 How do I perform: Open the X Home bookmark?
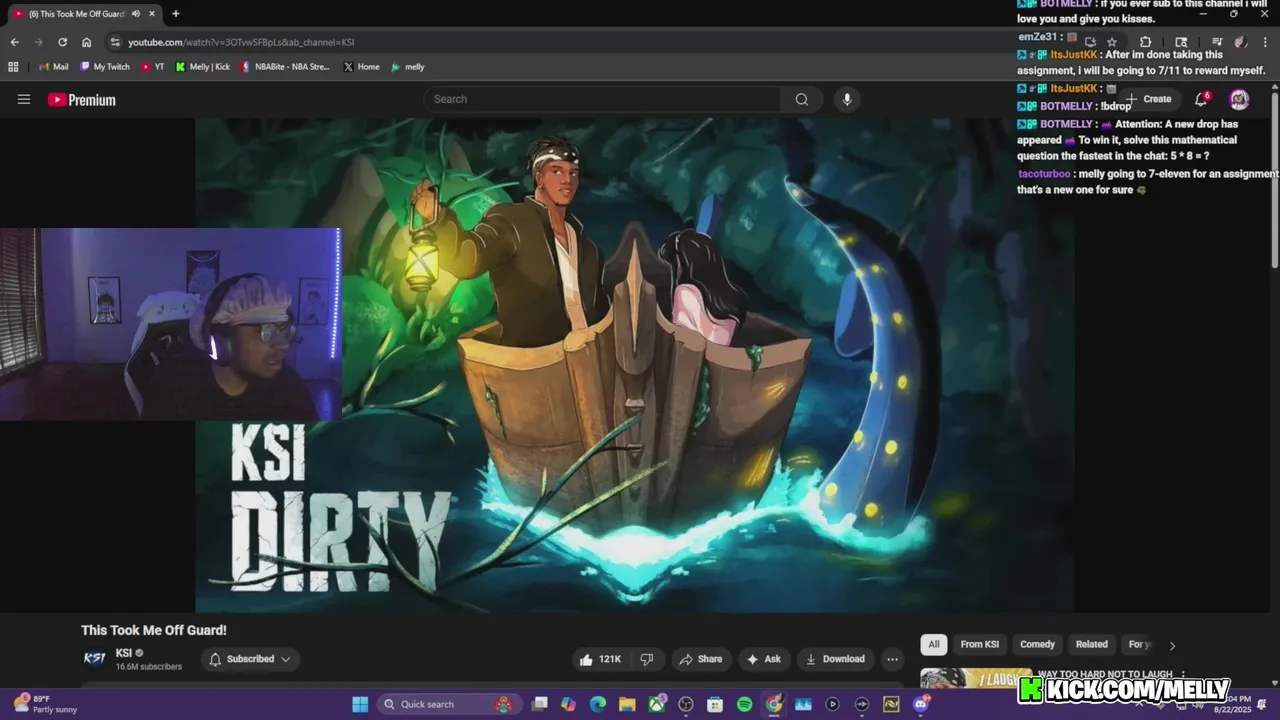point(361,67)
